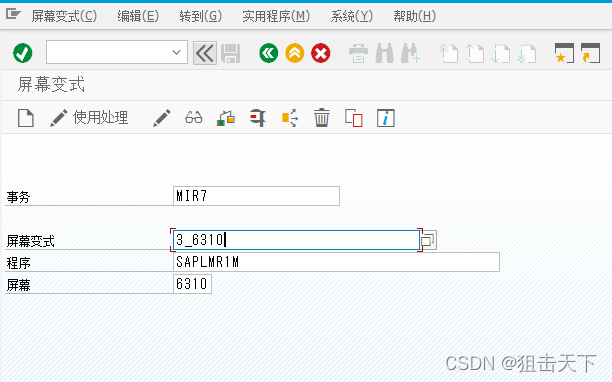
Task: Open the 实用程序(M) menu
Action: [276, 16]
